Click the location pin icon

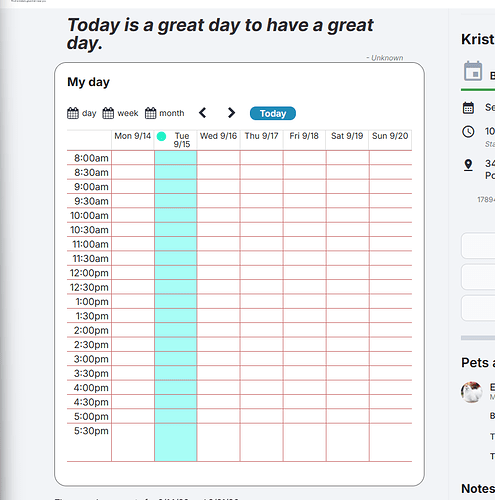(468, 165)
